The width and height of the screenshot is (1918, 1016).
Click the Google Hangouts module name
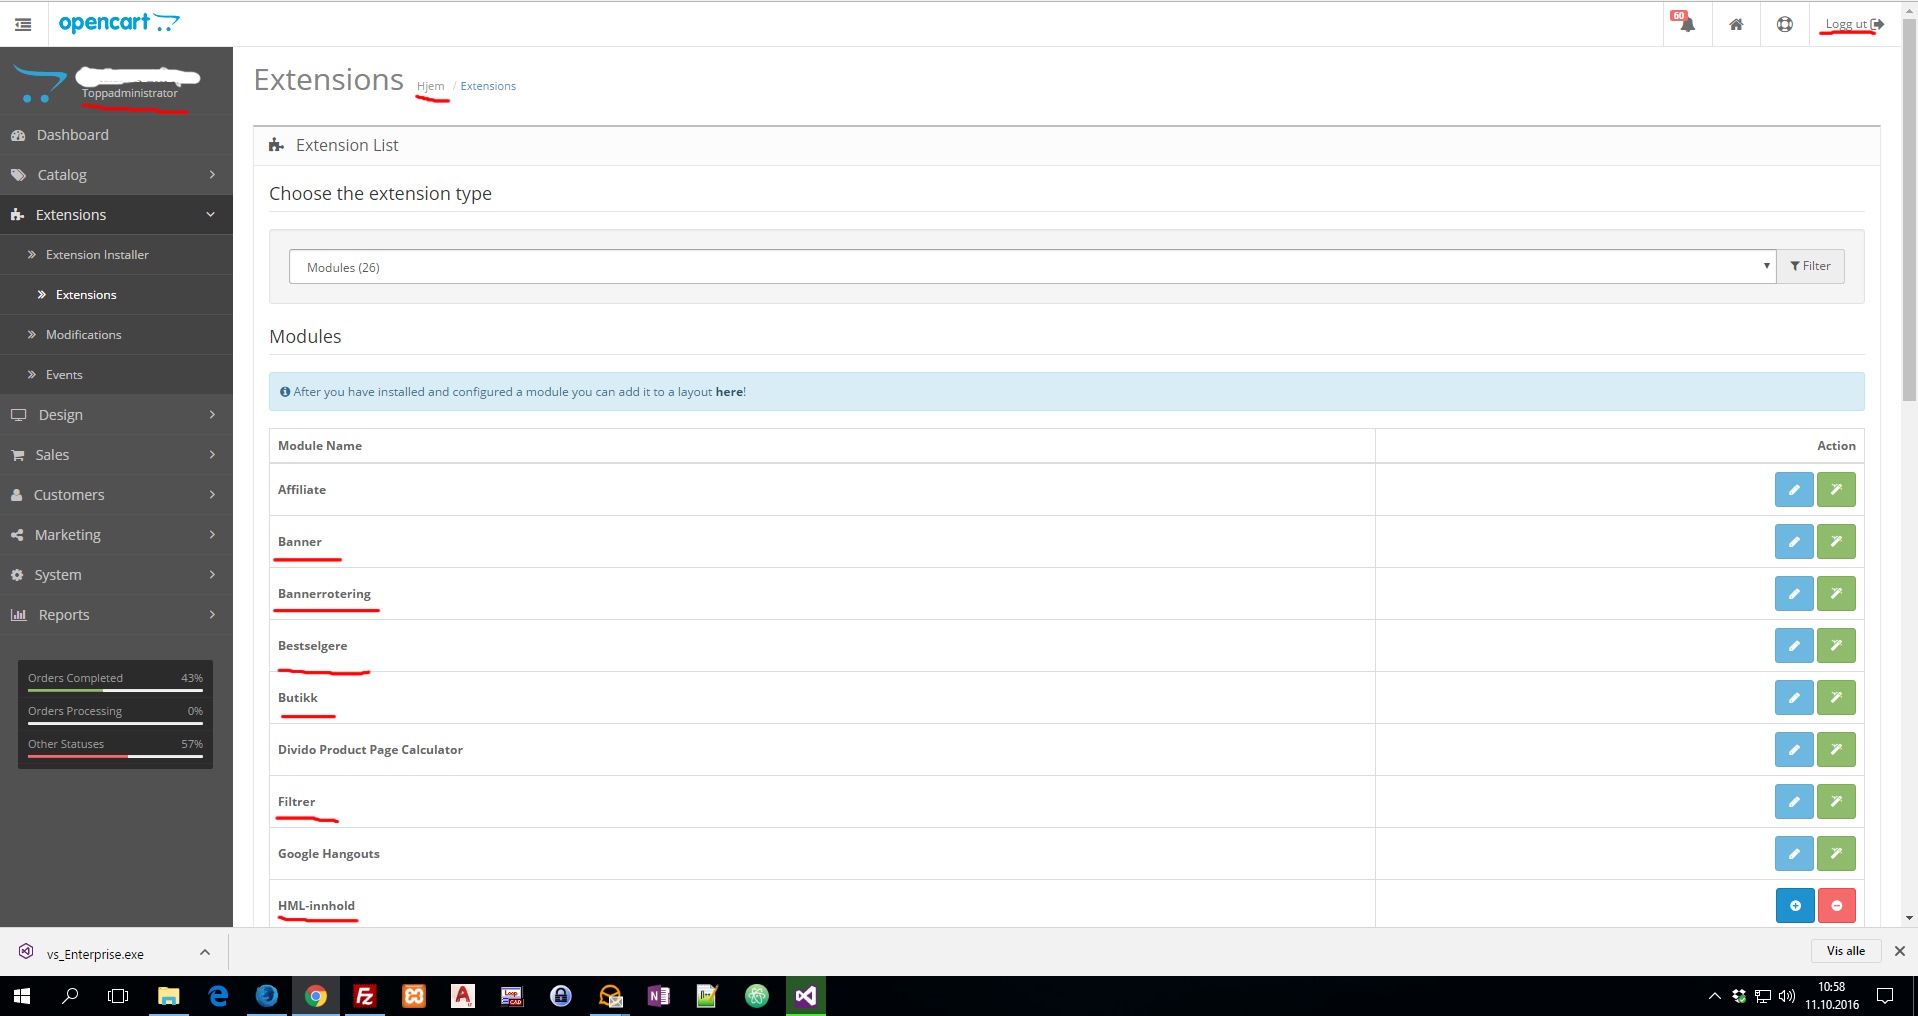[x=329, y=854]
